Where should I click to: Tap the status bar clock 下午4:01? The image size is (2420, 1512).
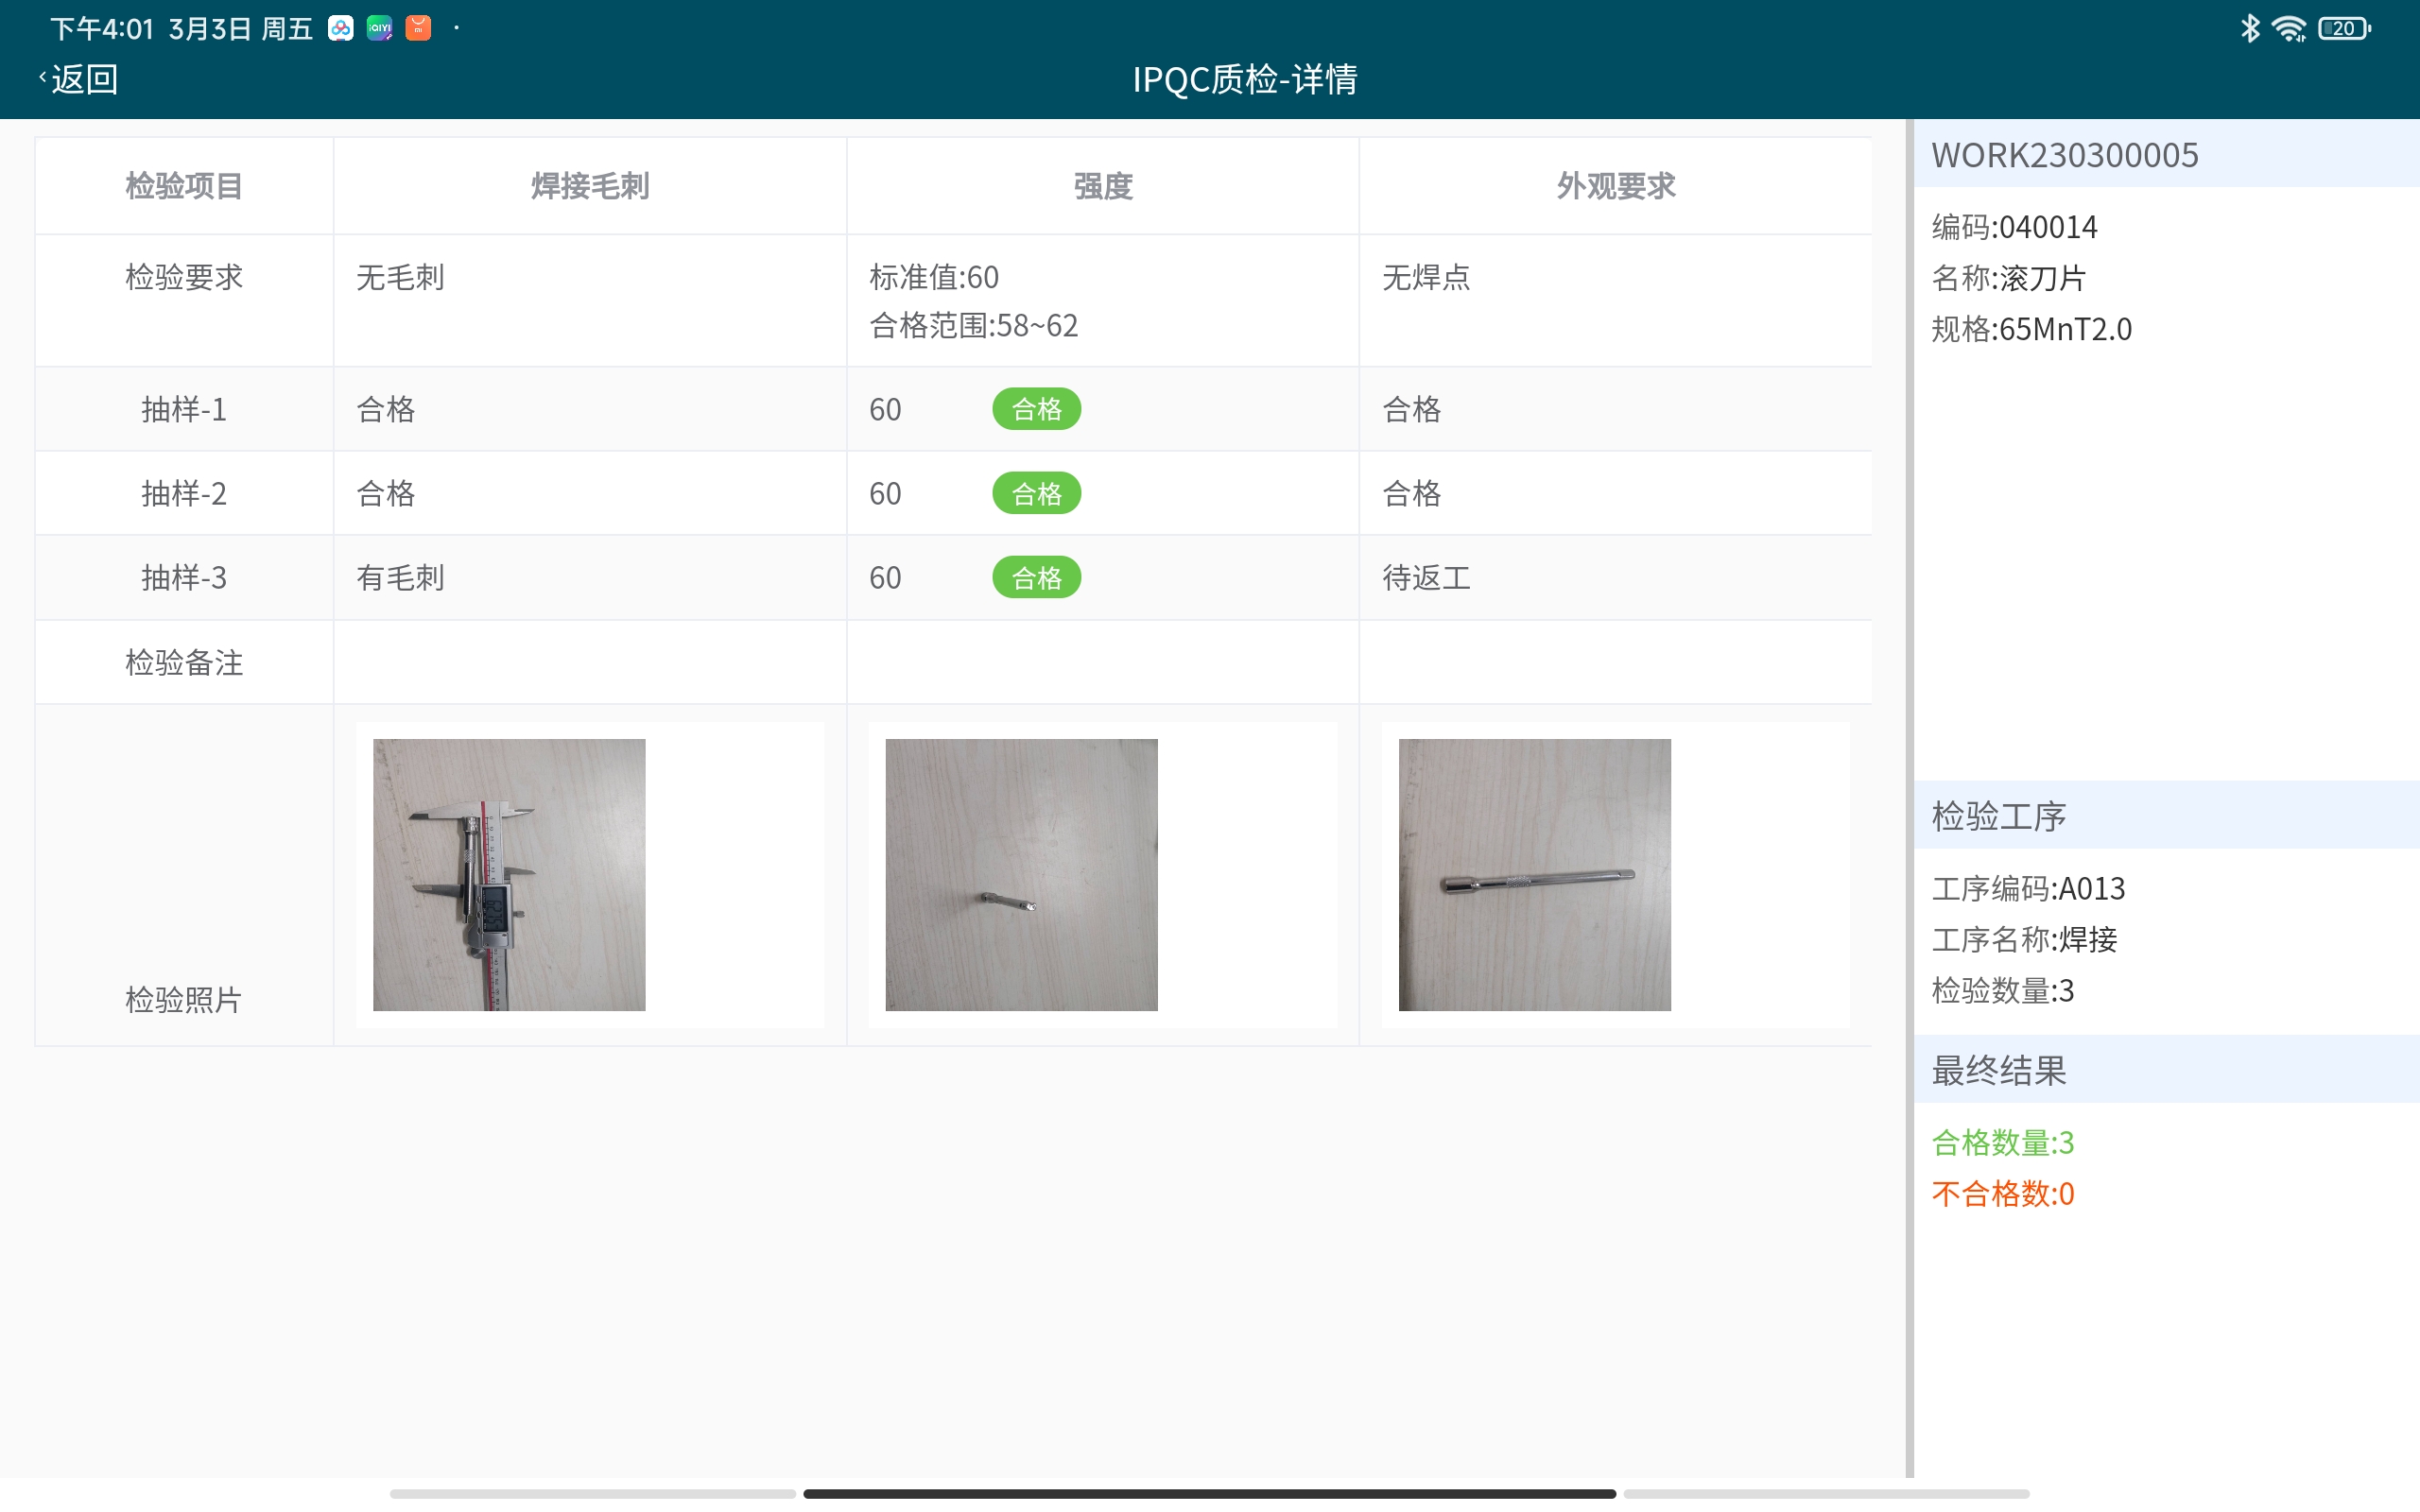coord(102,28)
